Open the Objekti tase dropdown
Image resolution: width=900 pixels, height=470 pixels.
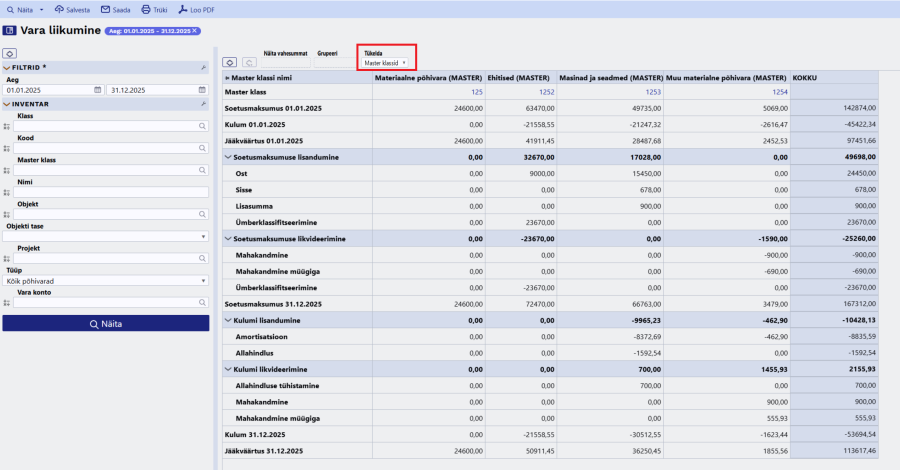[106, 236]
